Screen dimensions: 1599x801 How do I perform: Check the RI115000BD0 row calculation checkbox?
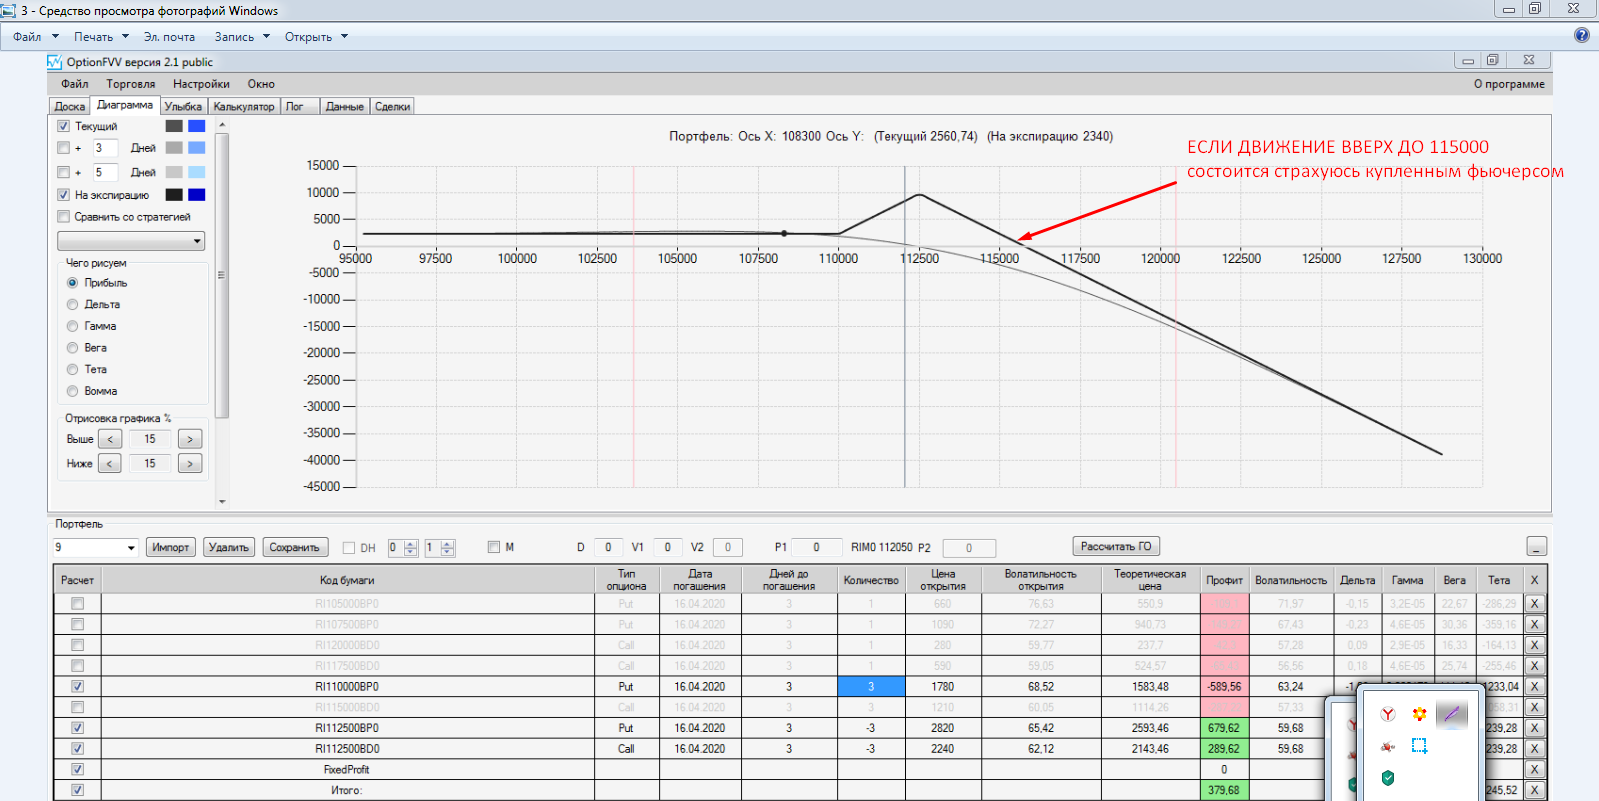coord(78,707)
